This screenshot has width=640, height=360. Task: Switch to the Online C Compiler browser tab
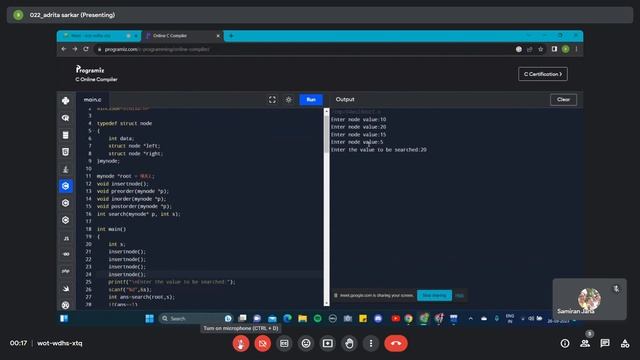coord(182,36)
